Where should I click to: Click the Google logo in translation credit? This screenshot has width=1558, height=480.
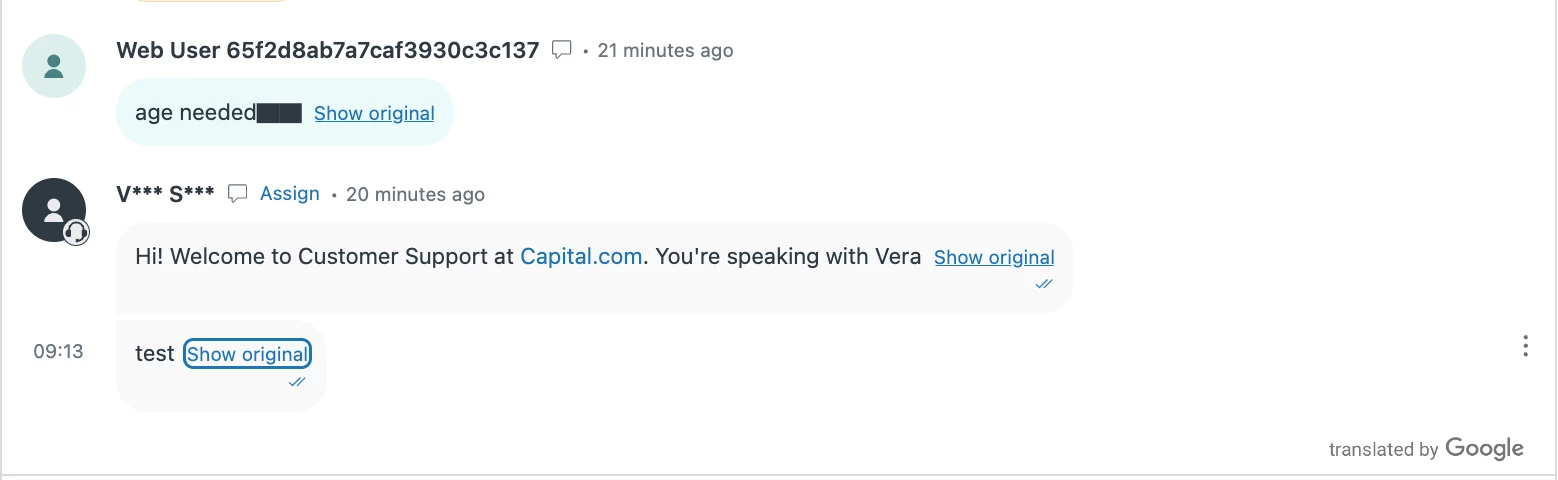click(1484, 449)
